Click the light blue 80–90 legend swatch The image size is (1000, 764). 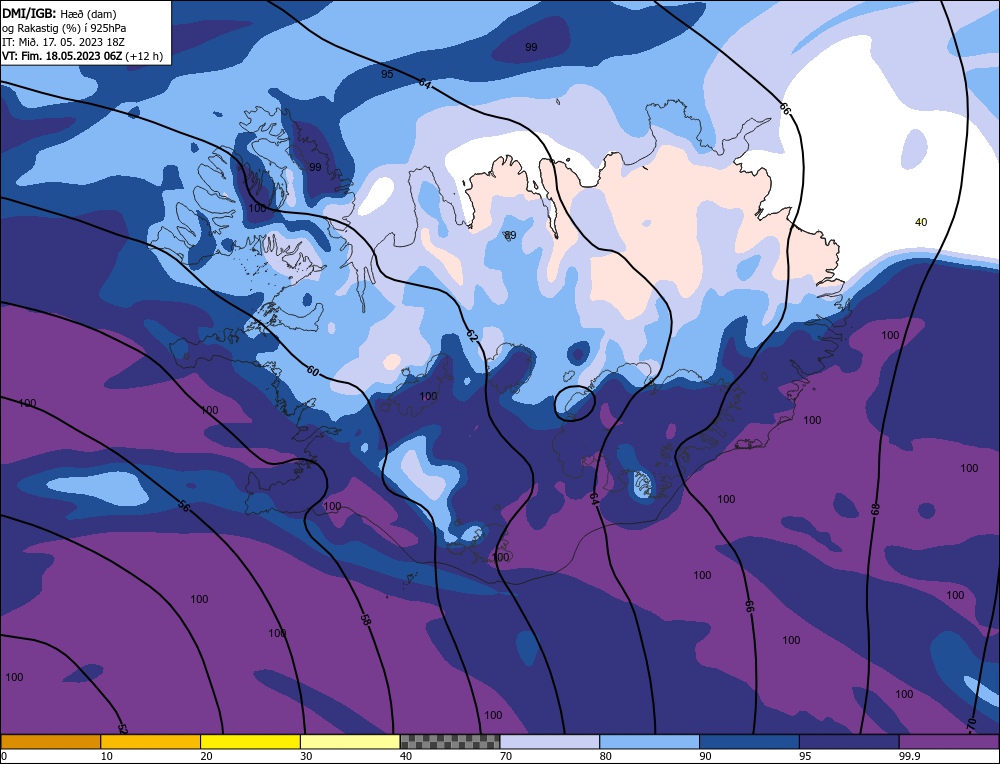649,742
